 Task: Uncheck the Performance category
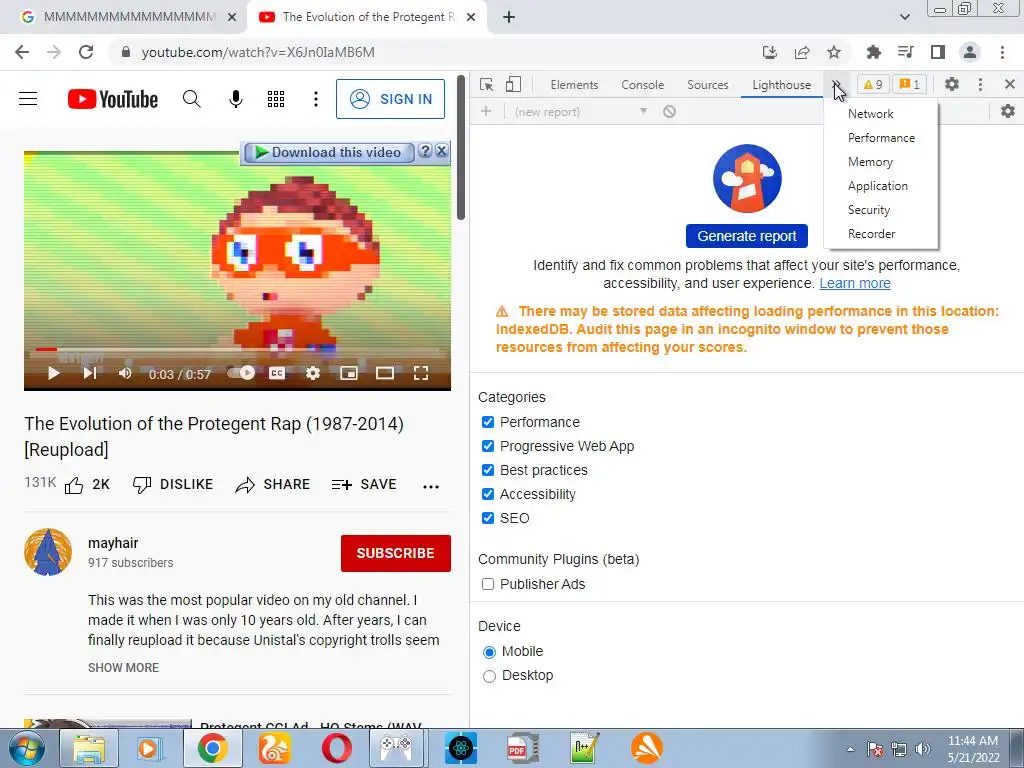point(488,422)
